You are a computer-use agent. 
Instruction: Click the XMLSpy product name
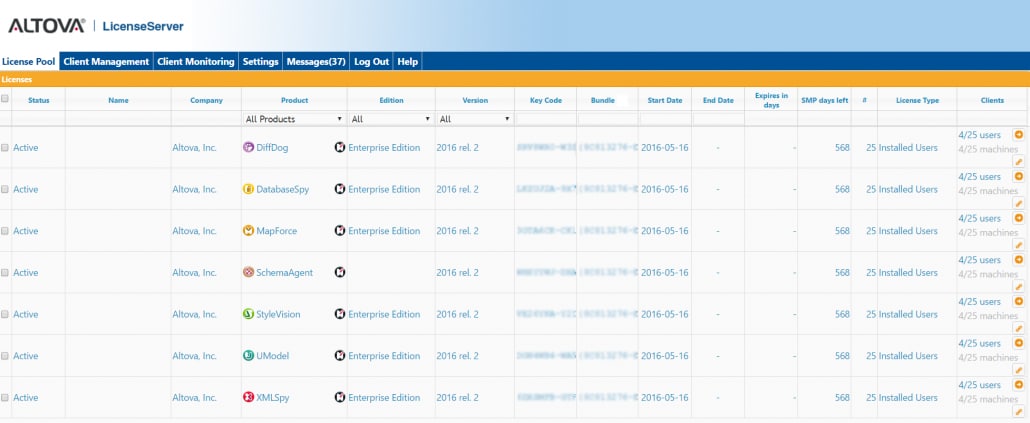[273, 397]
